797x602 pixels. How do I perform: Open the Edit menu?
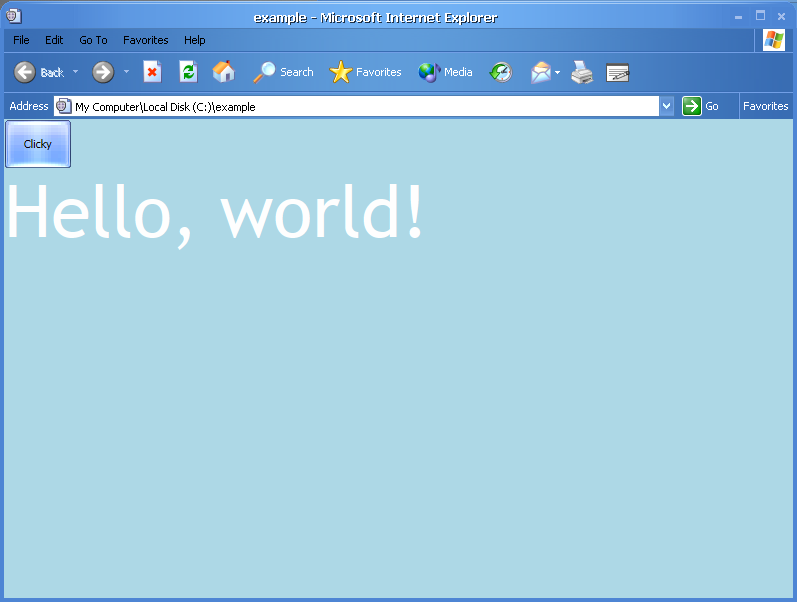54,40
